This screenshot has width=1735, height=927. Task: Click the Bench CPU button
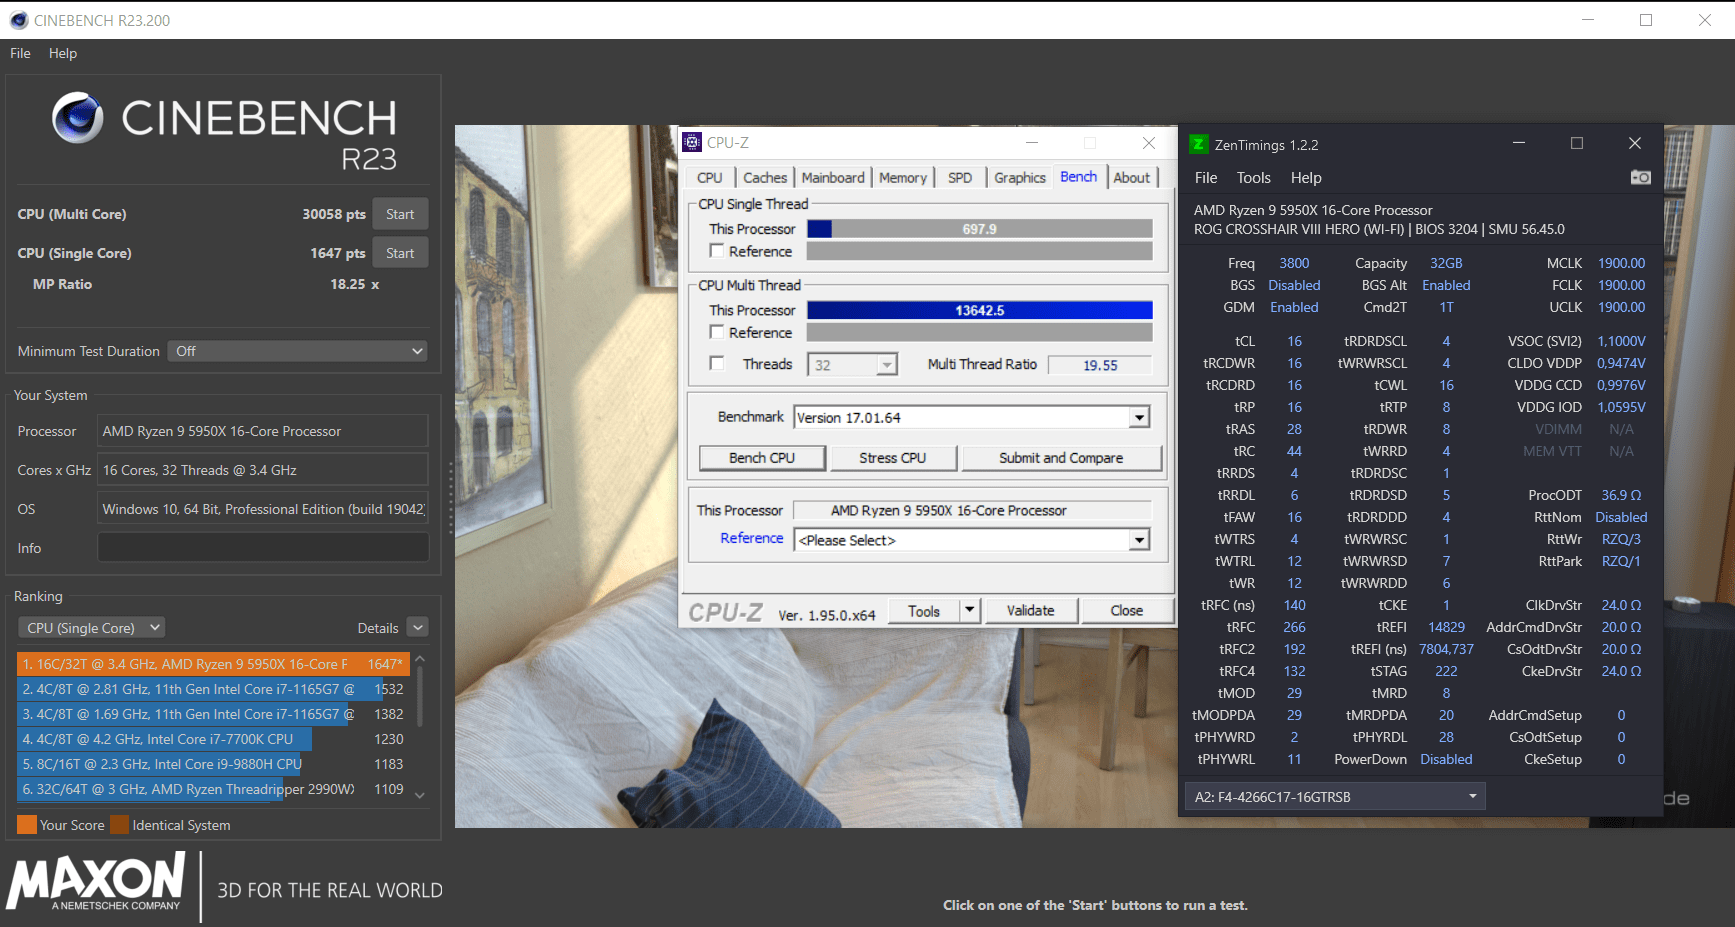(762, 457)
